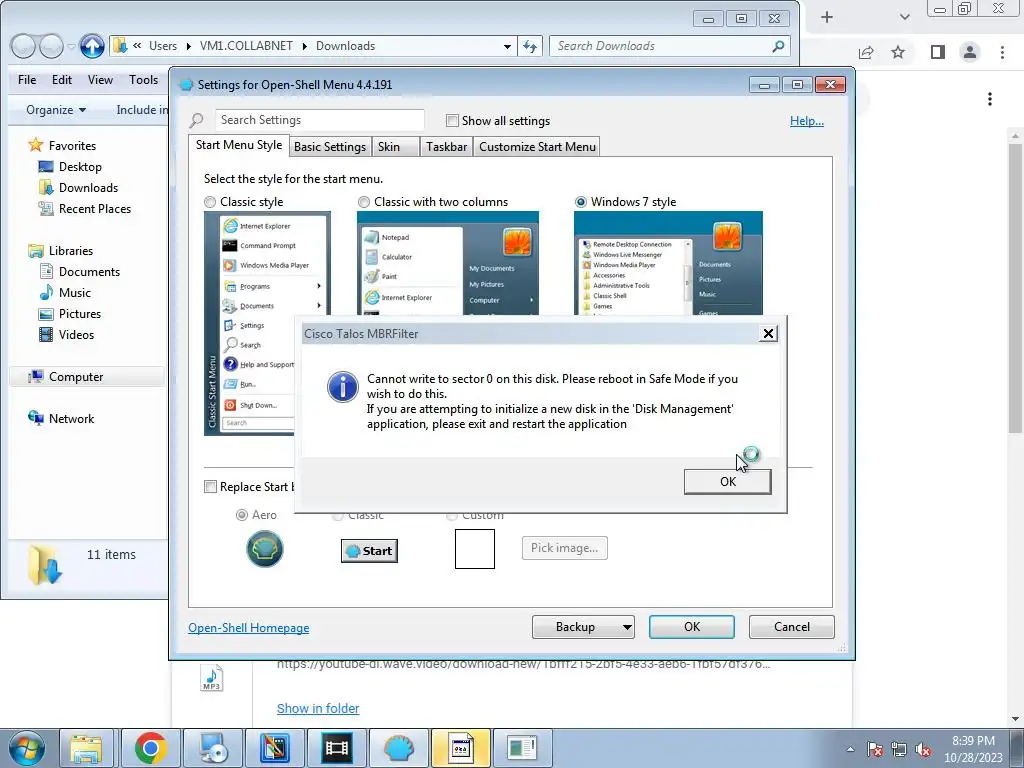The height and width of the screenshot is (768, 1024).
Task: Open Google Chrome from the taskbar
Action: 151,748
